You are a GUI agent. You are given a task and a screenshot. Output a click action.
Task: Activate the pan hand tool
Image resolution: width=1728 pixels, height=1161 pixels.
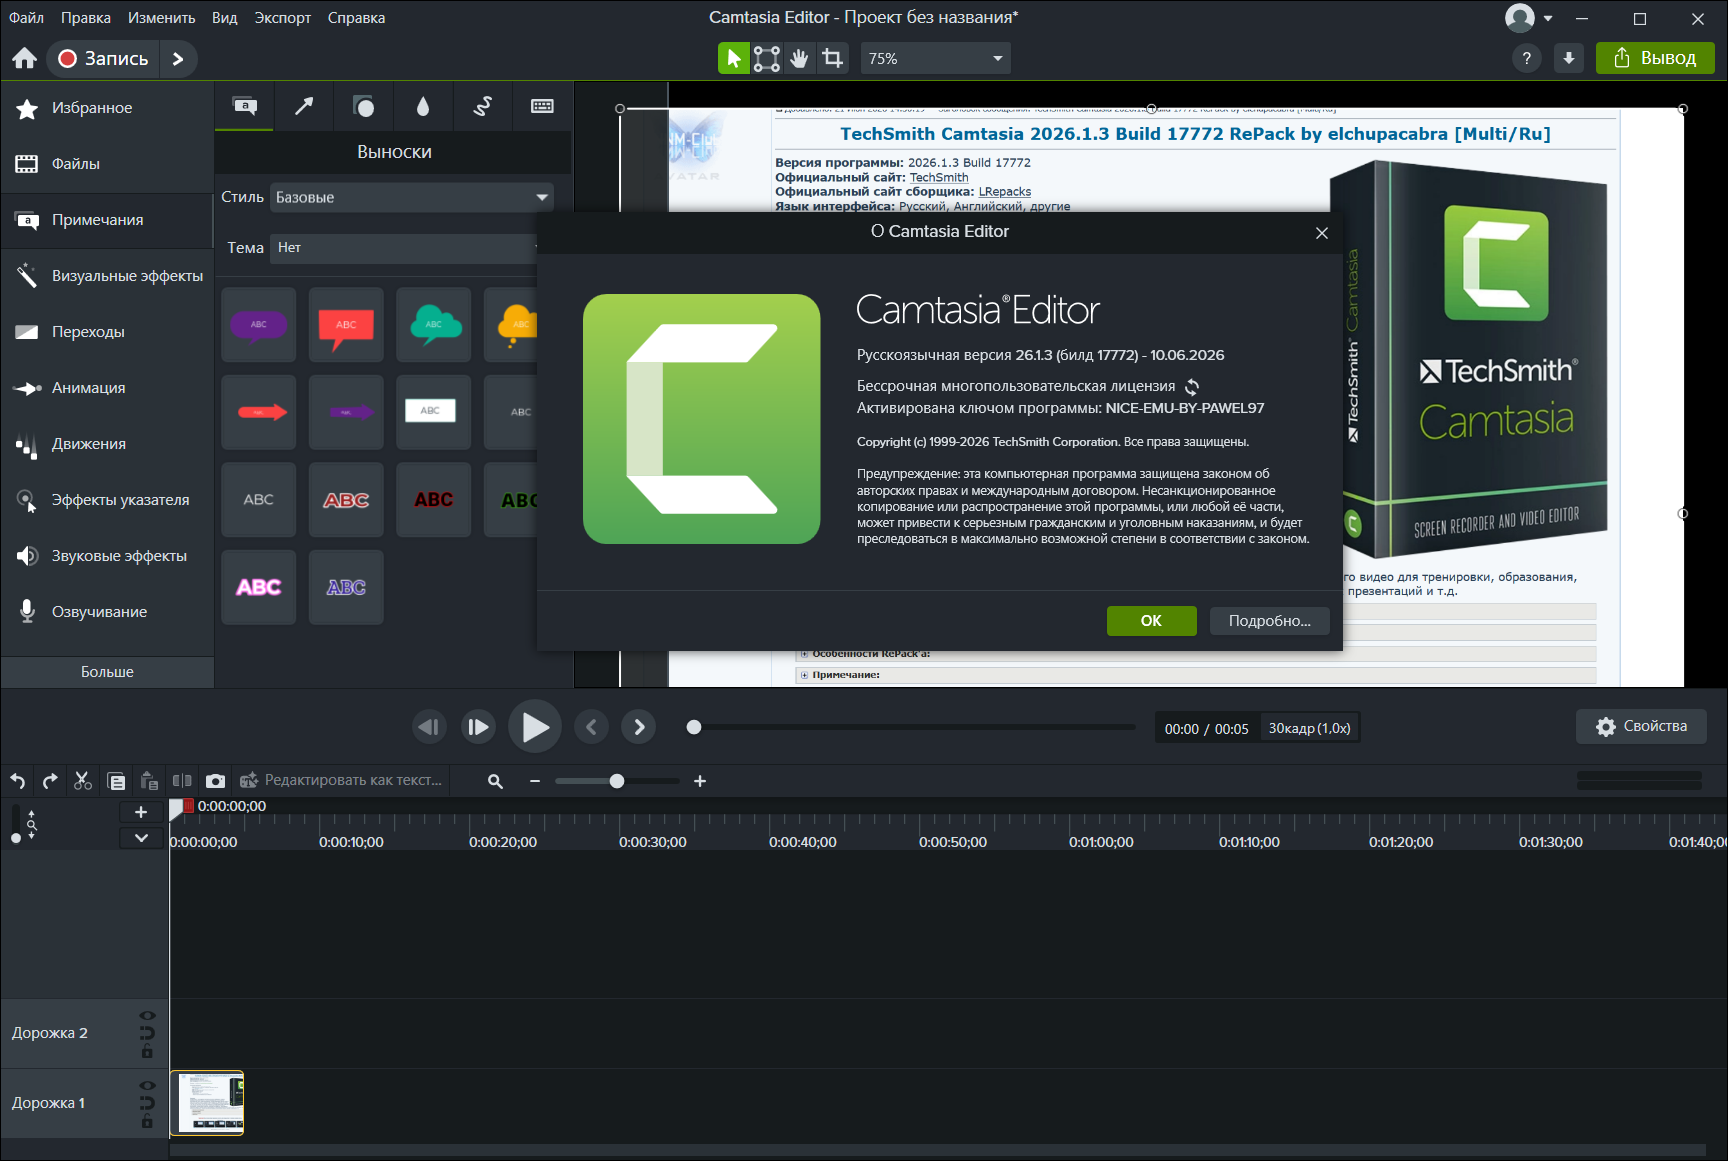[799, 58]
